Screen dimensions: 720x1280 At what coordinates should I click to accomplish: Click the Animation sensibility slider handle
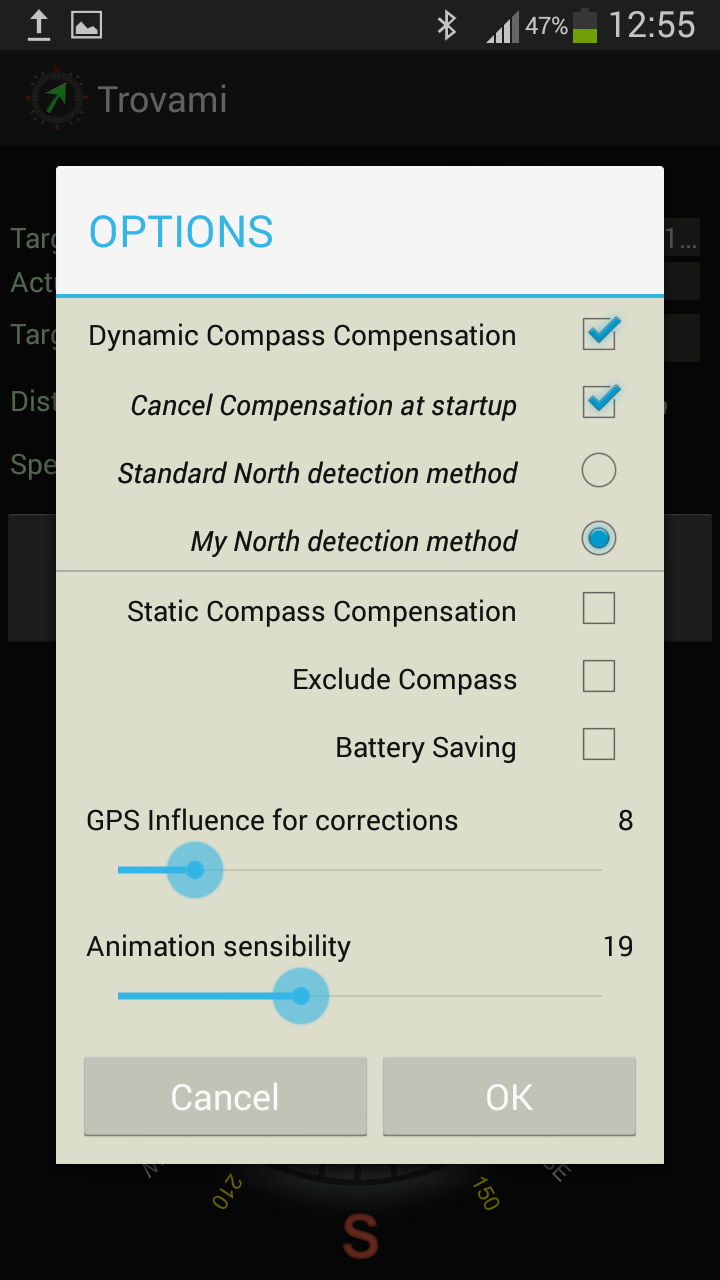click(x=301, y=996)
